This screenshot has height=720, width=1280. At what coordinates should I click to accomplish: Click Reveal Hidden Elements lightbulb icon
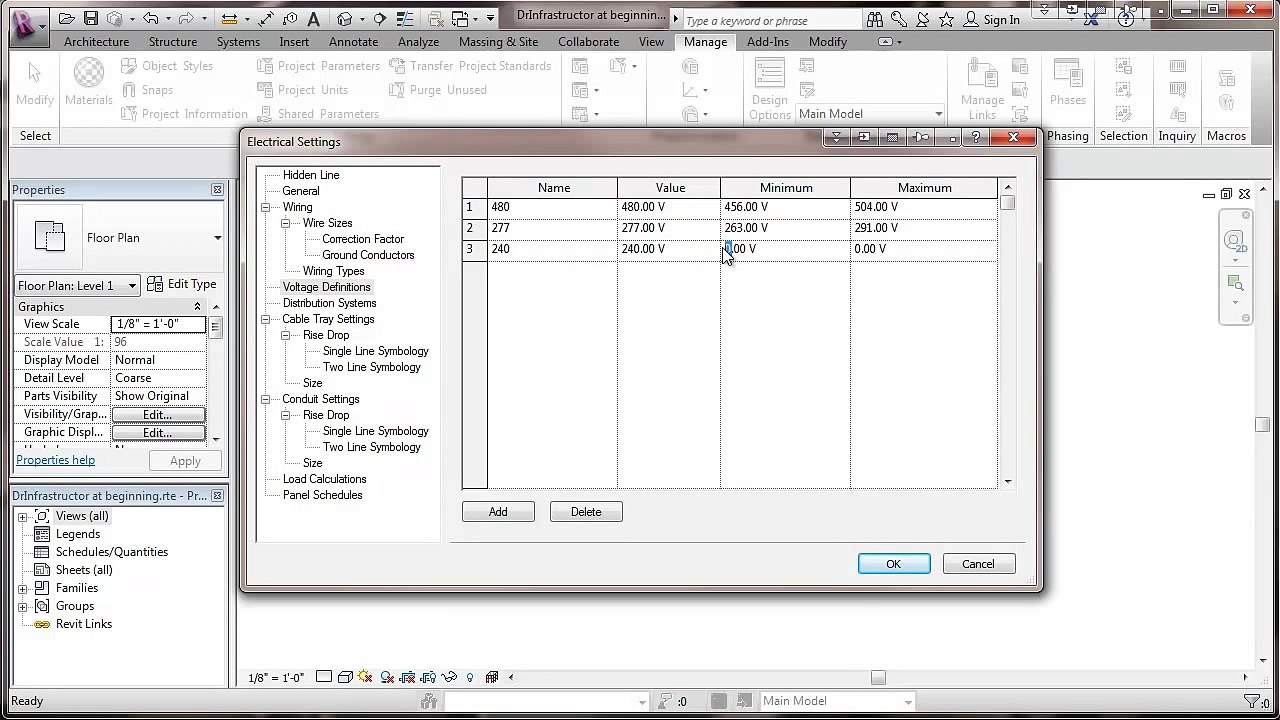(x=471, y=677)
